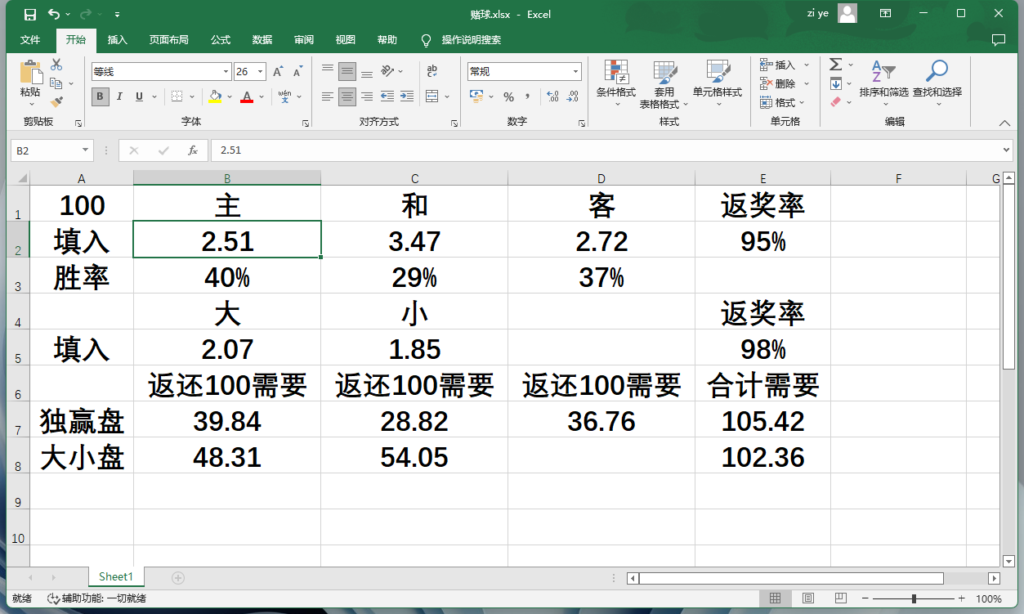Toggle underline formatting
The height and width of the screenshot is (614, 1024).
(139, 97)
